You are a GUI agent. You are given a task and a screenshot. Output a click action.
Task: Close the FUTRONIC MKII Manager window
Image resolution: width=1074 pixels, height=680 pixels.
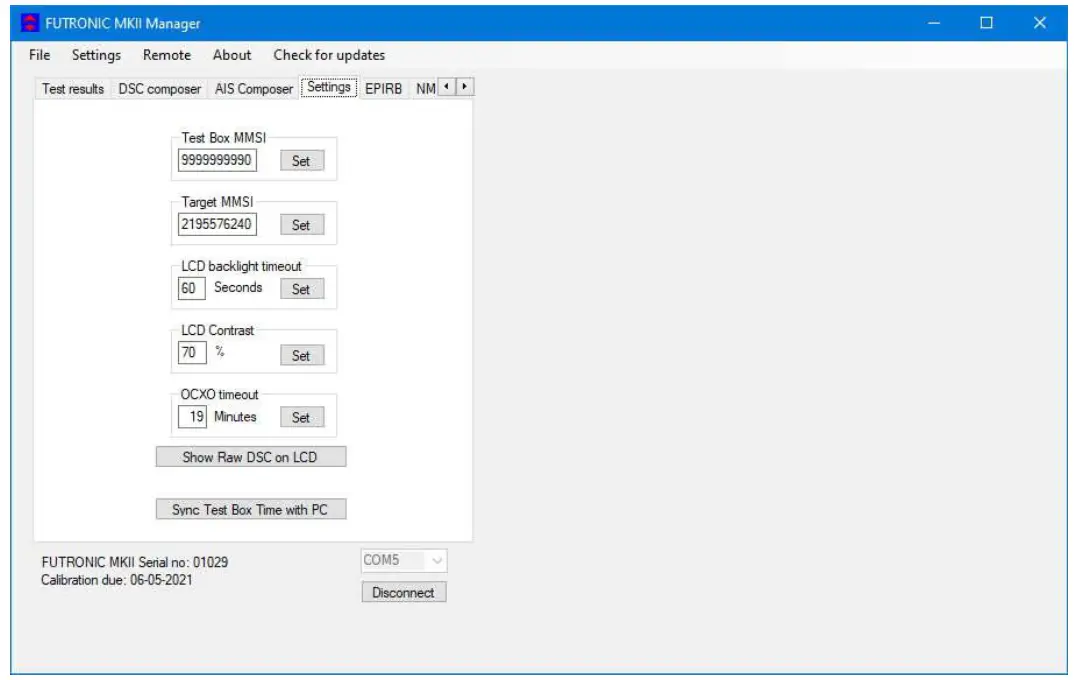click(x=1039, y=23)
